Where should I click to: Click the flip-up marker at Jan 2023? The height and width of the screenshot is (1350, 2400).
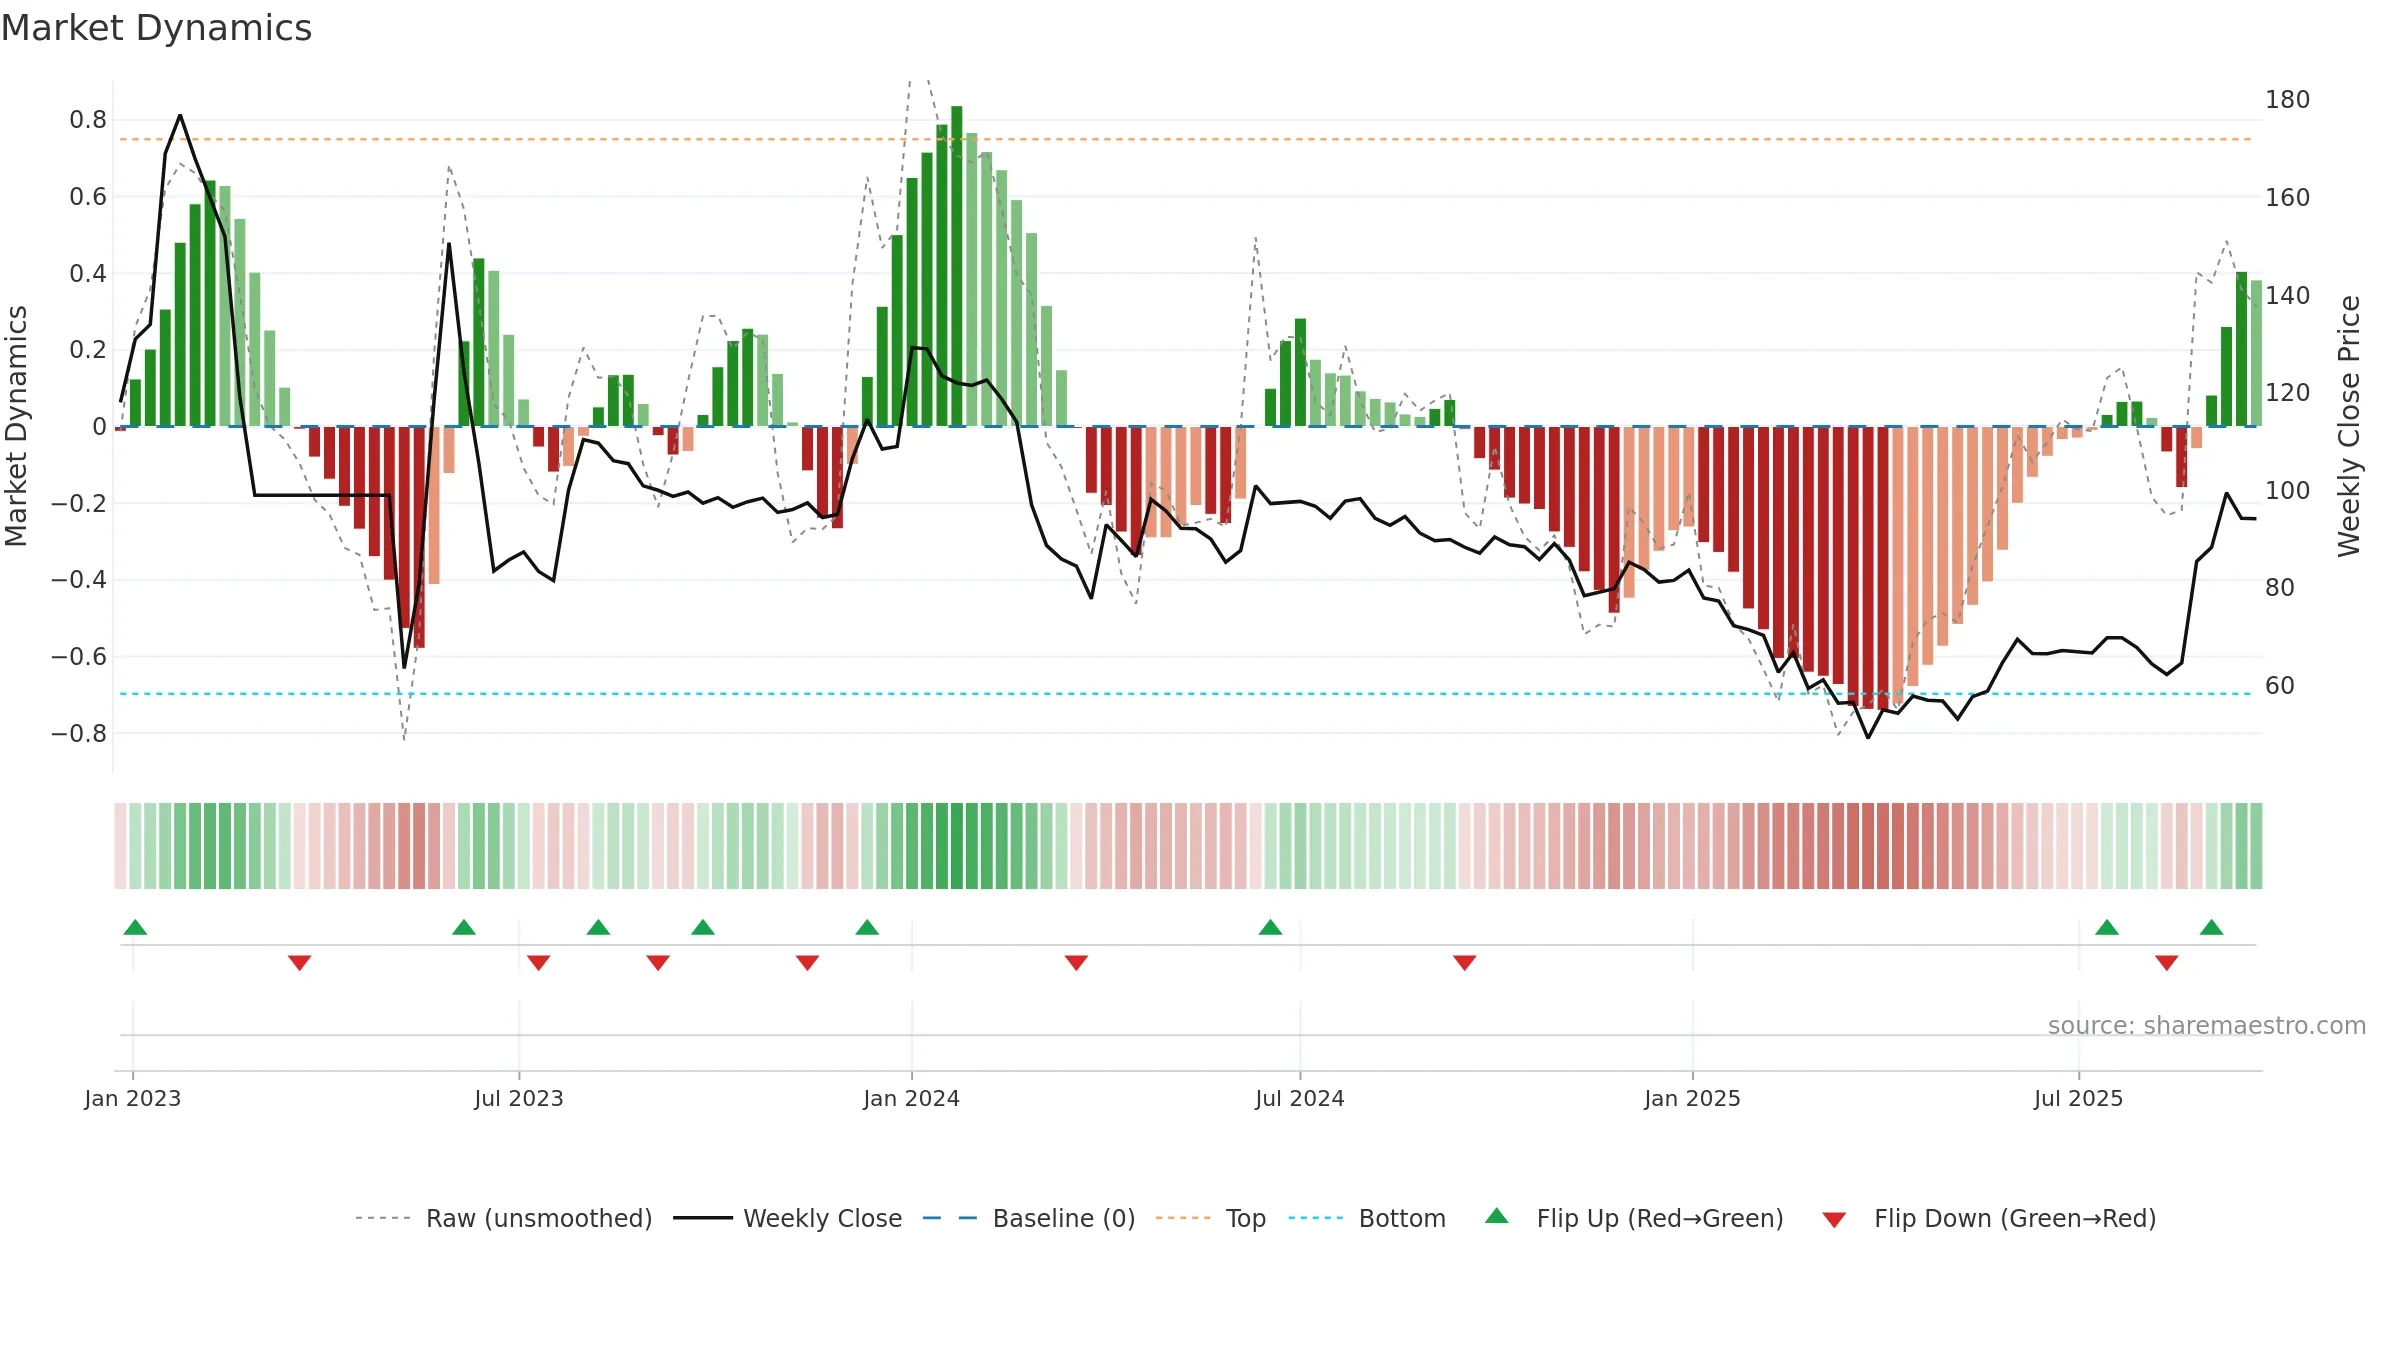[135, 927]
